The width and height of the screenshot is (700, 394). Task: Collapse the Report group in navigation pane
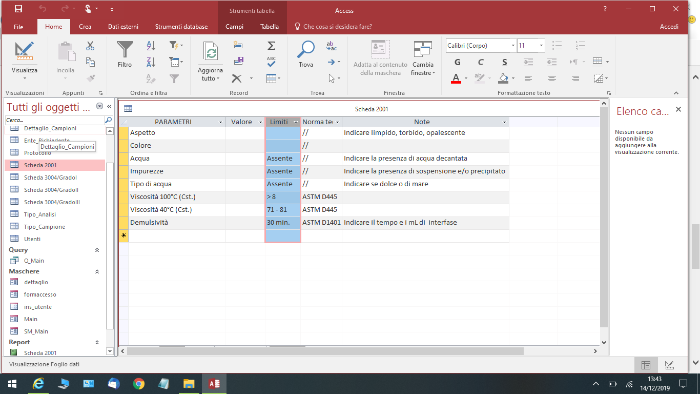click(x=97, y=342)
